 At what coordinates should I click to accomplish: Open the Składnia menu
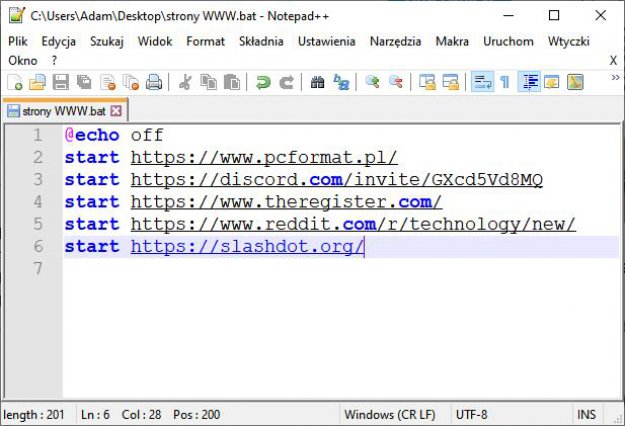(x=261, y=41)
